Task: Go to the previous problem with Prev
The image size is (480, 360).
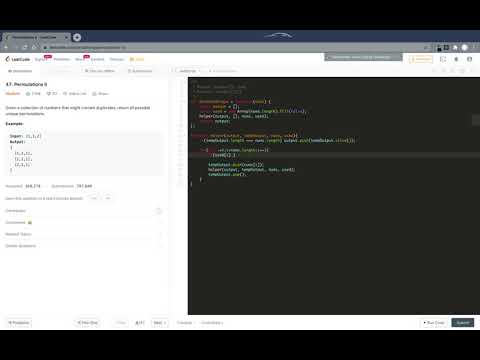Action: [x=121, y=323]
